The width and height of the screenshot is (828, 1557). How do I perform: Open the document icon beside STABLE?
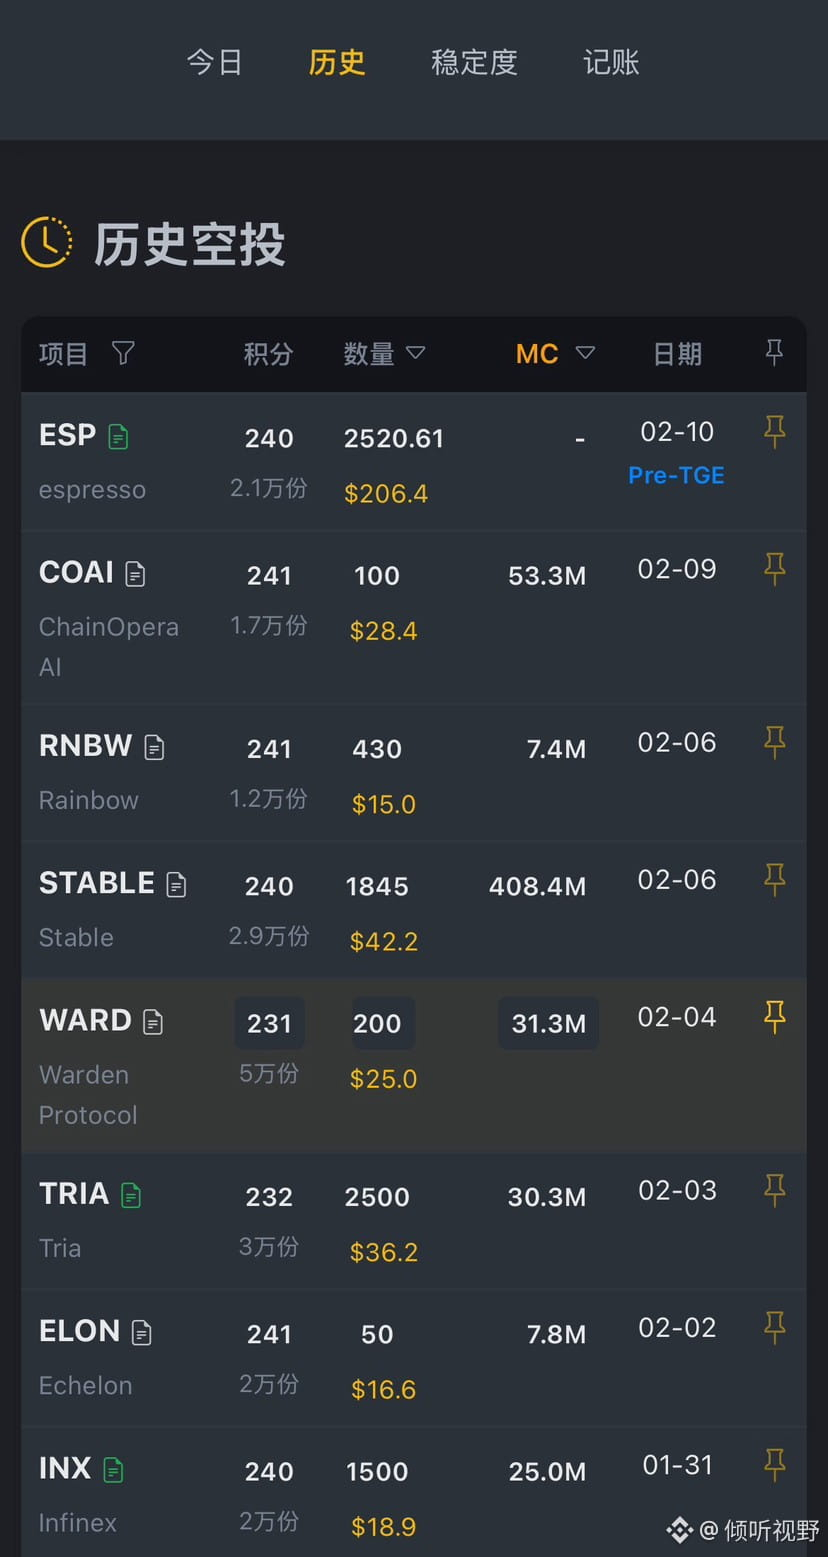pyautogui.click(x=176, y=884)
